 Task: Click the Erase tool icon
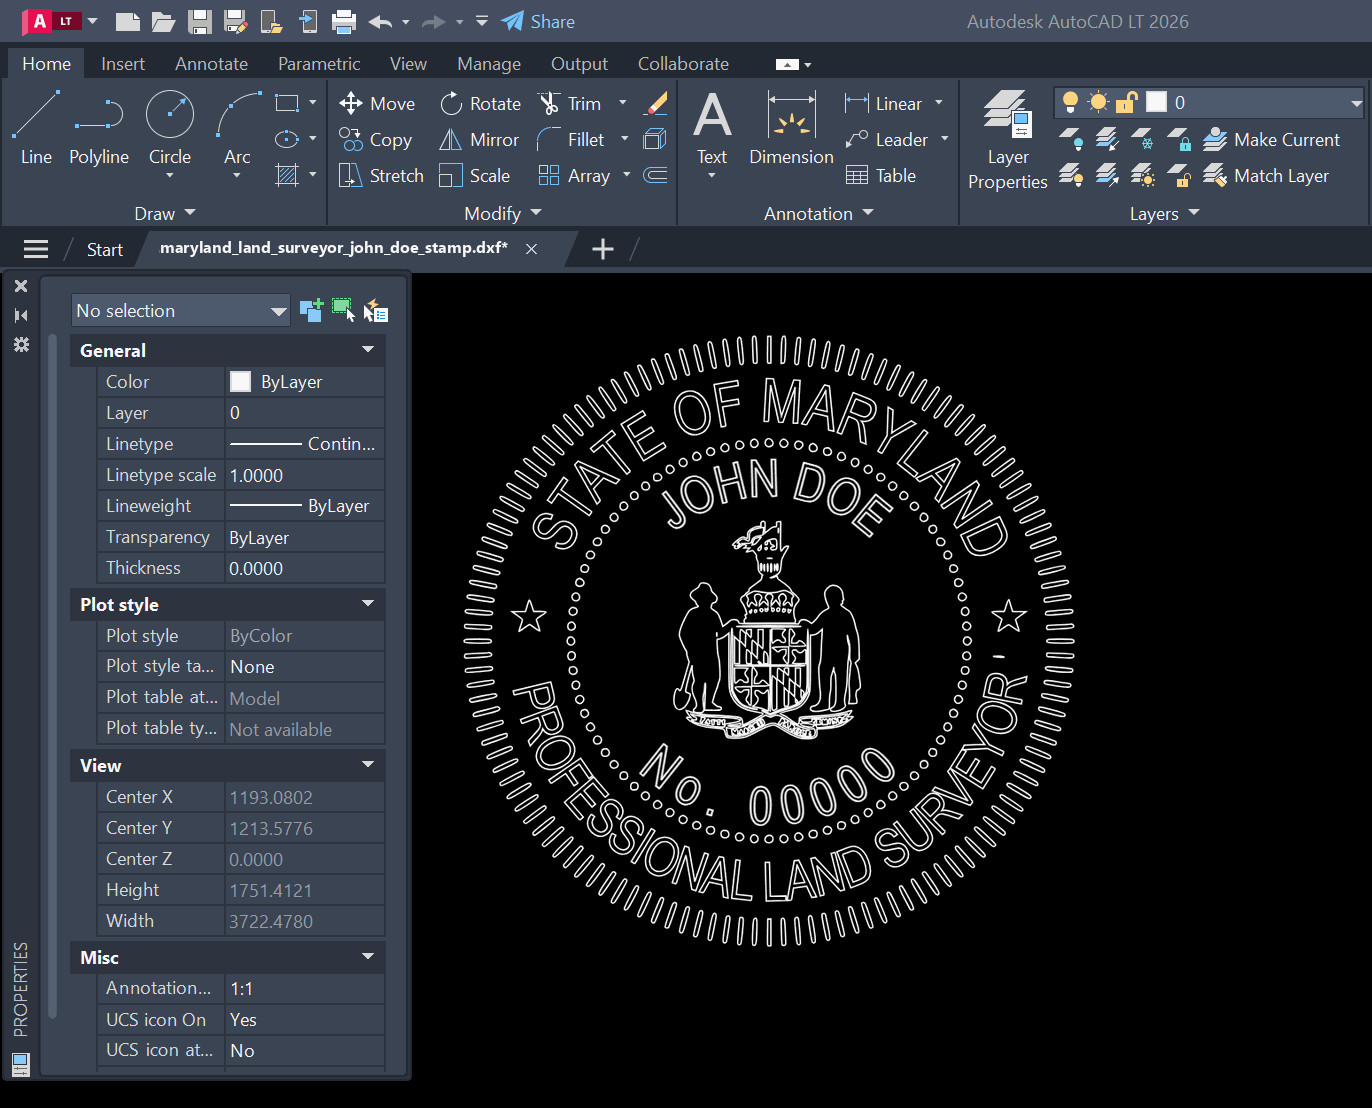coord(656,104)
